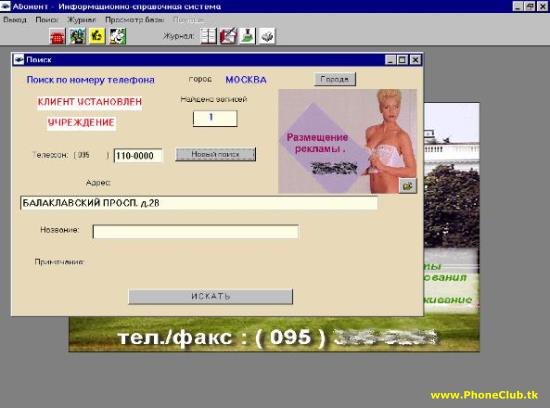Open the Поиск menu
Screen dimensions: 550x408
coord(47,20)
